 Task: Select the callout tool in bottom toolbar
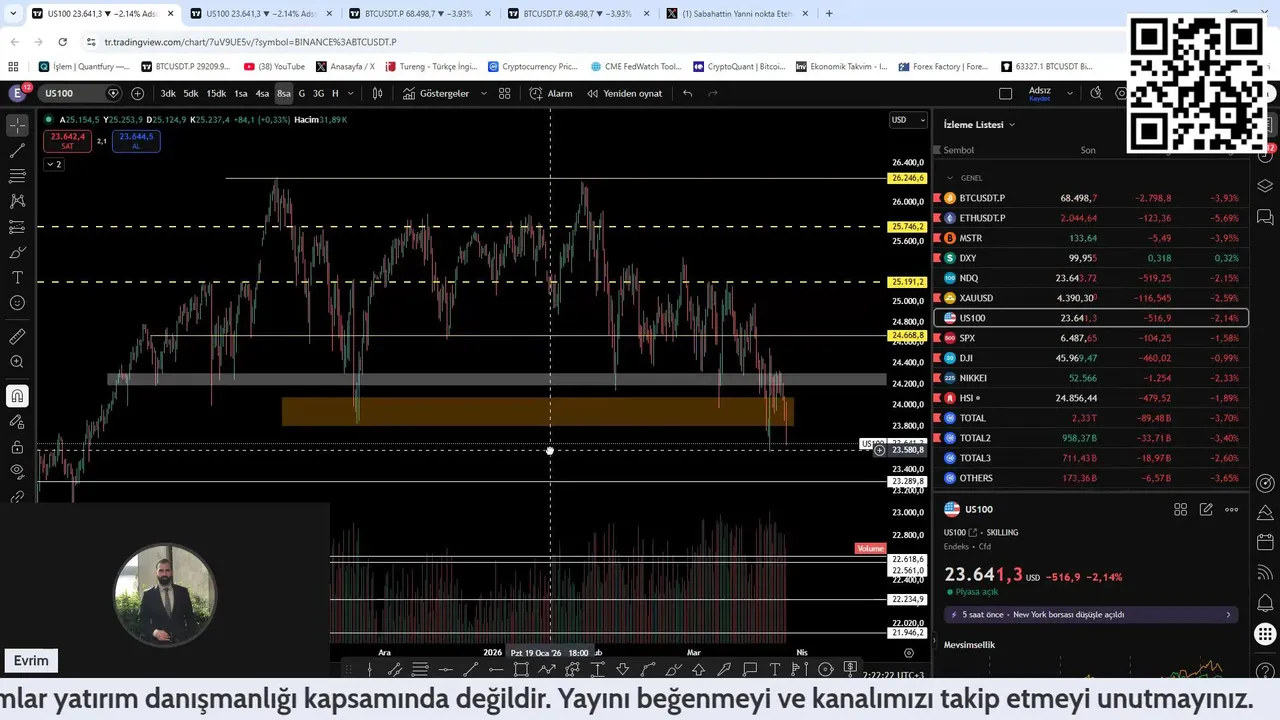point(750,669)
